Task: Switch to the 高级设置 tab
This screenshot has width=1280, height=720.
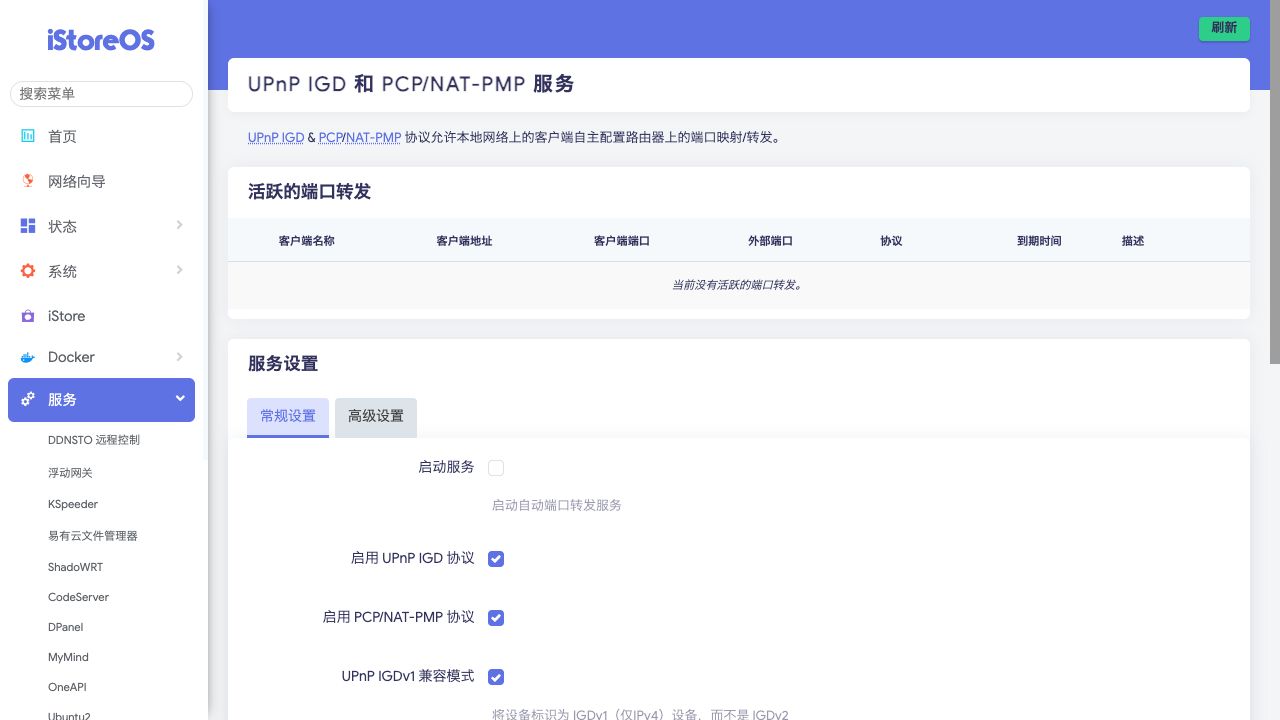Action: click(375, 417)
